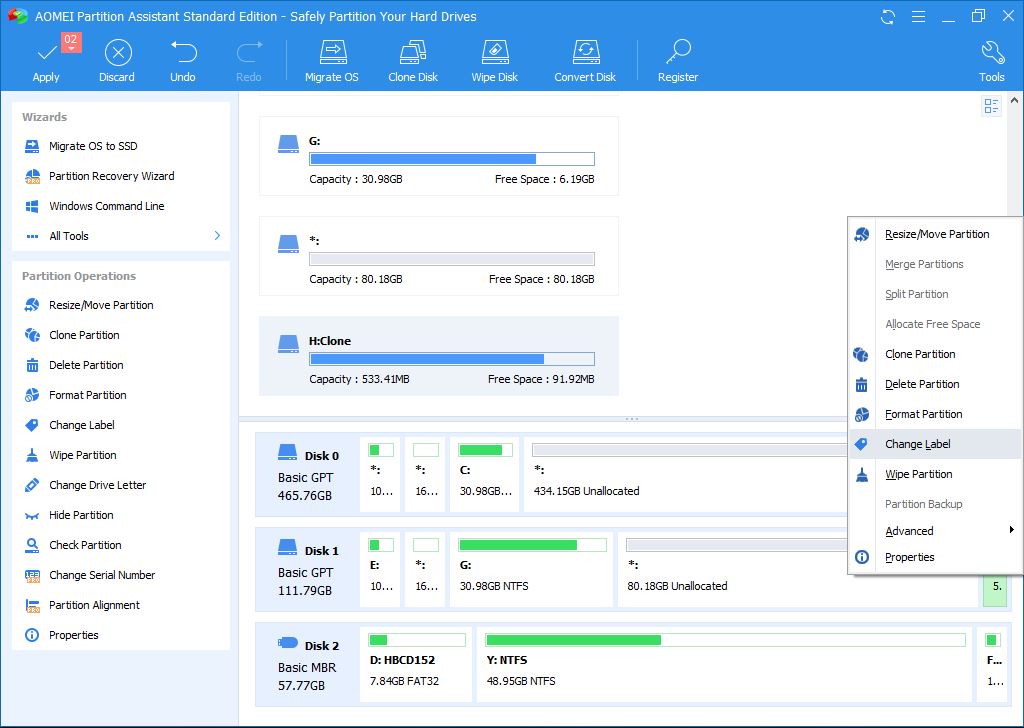Launch the Convert Disk tool

(x=585, y=53)
